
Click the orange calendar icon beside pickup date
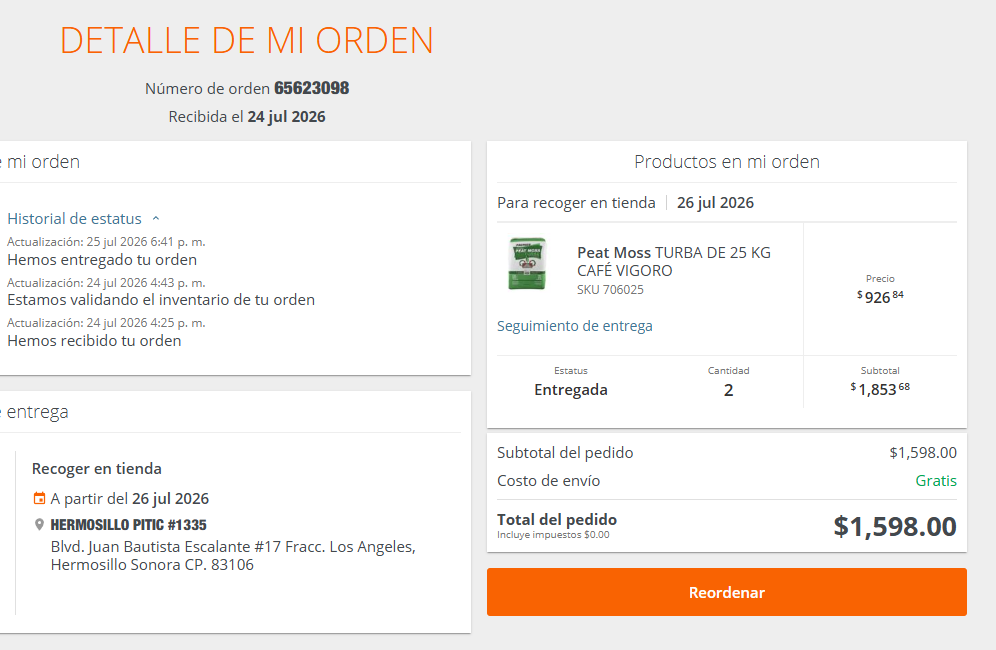[x=39, y=499]
